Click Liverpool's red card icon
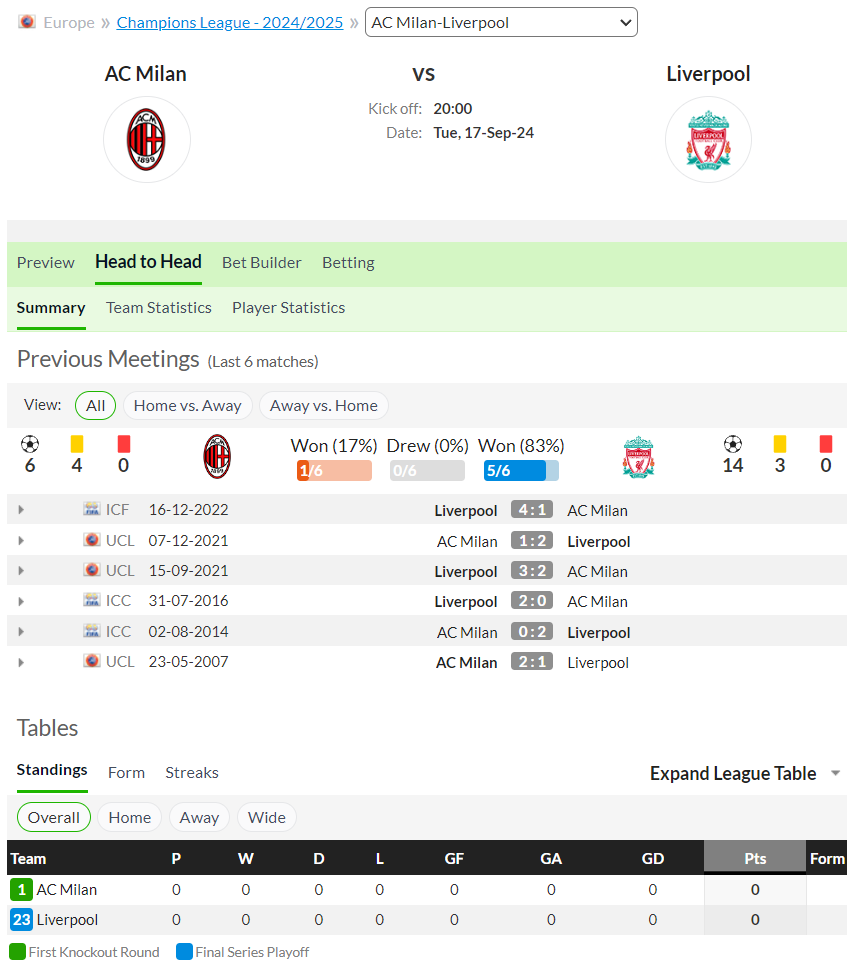The width and height of the screenshot is (847, 970). click(826, 444)
